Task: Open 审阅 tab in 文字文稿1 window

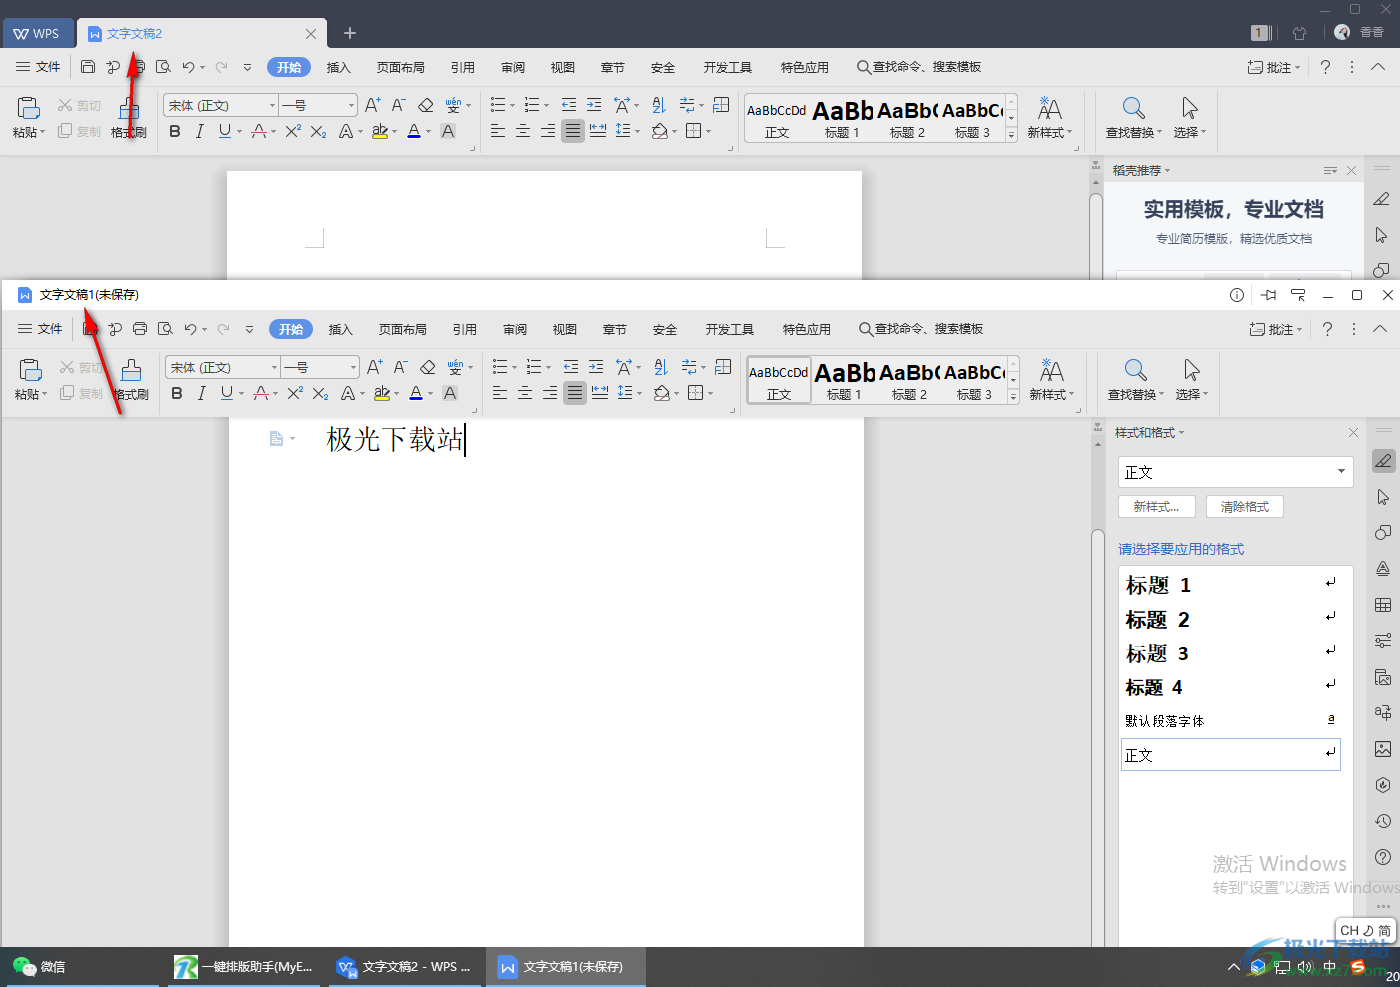Action: (x=515, y=329)
